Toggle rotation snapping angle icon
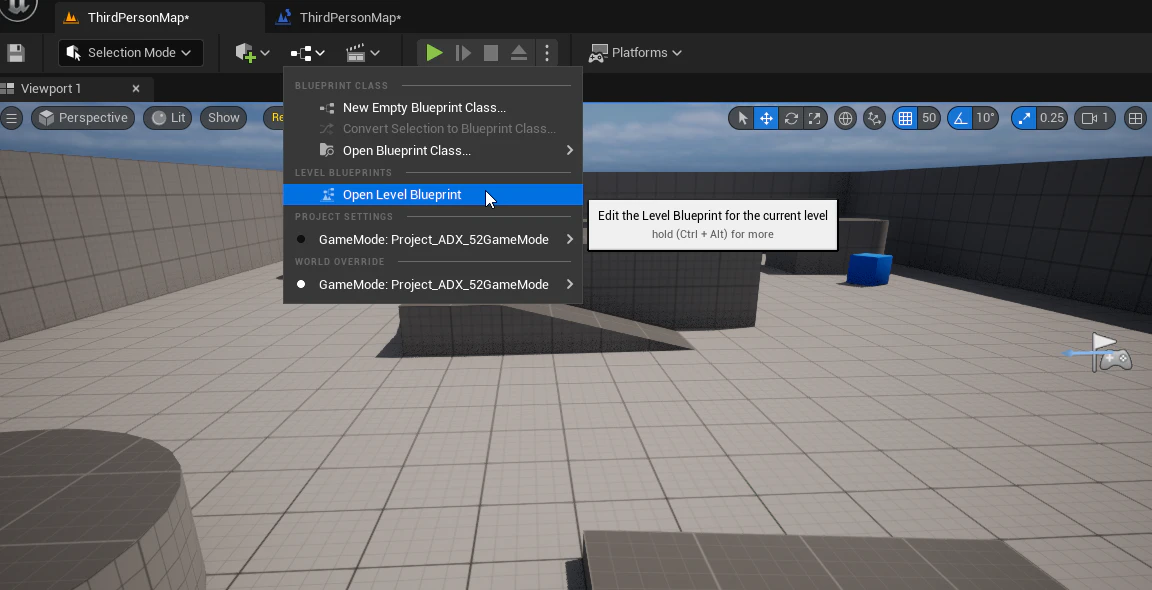The height and width of the screenshot is (590, 1152). pos(960,118)
